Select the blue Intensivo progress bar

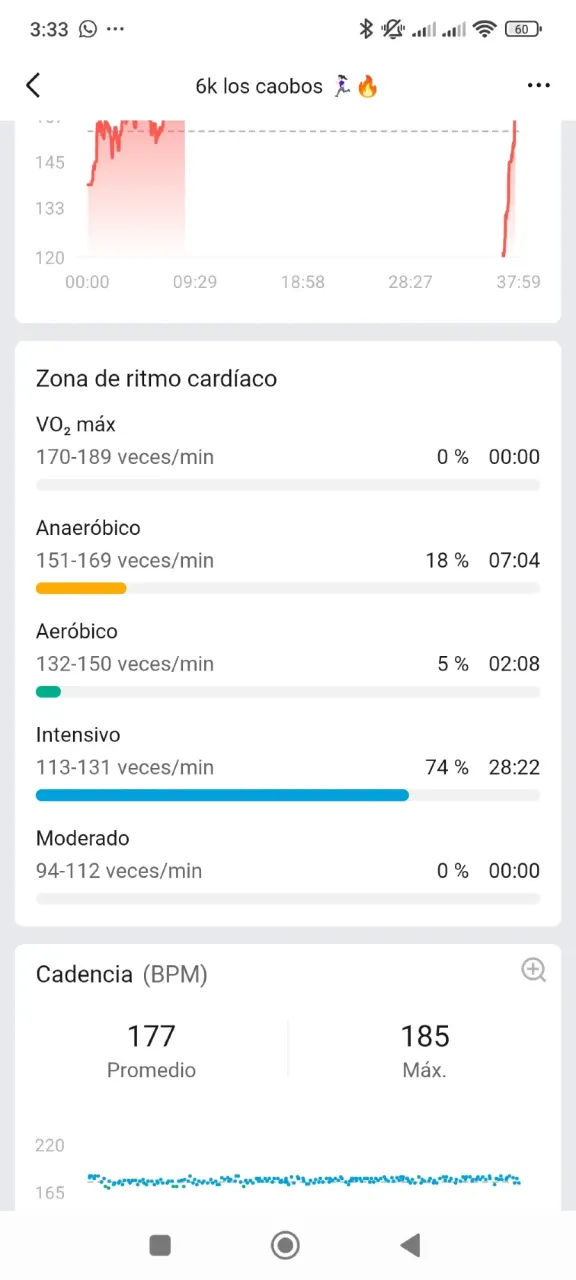click(222, 795)
